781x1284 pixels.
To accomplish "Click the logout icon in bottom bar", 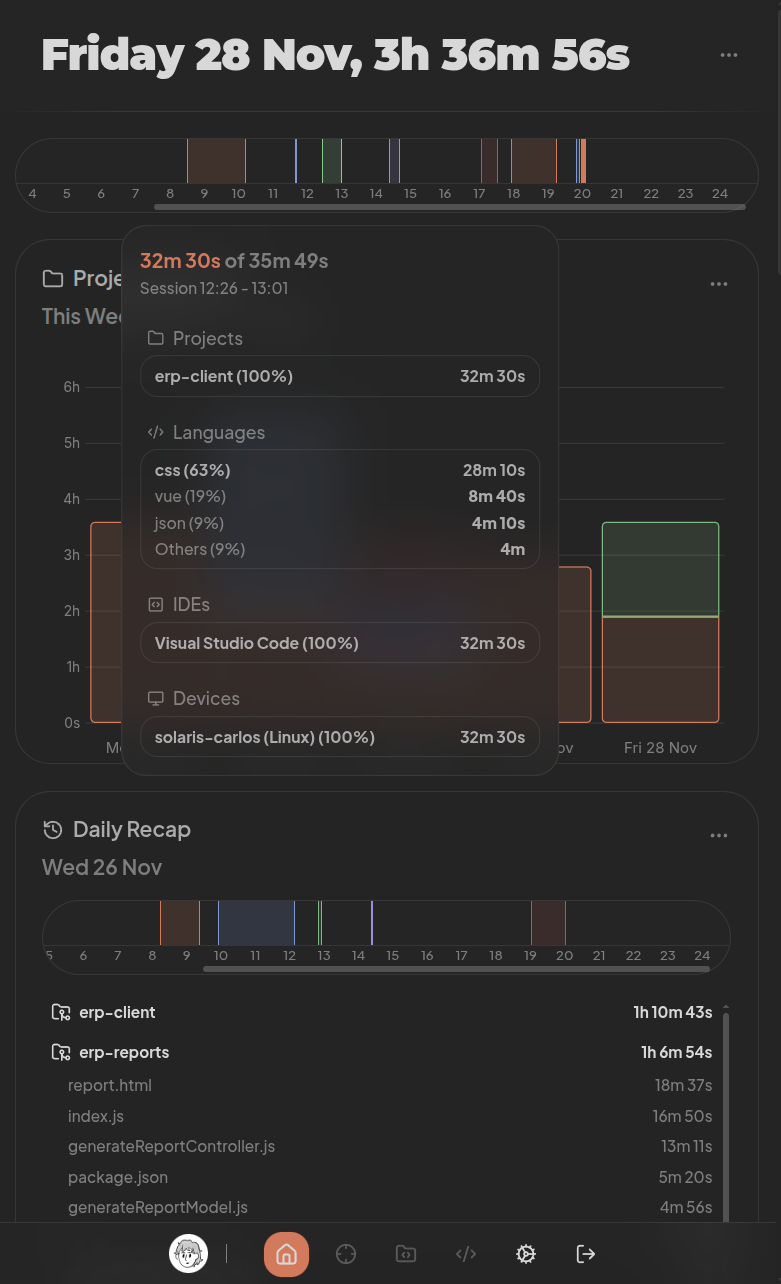I will [586, 1254].
